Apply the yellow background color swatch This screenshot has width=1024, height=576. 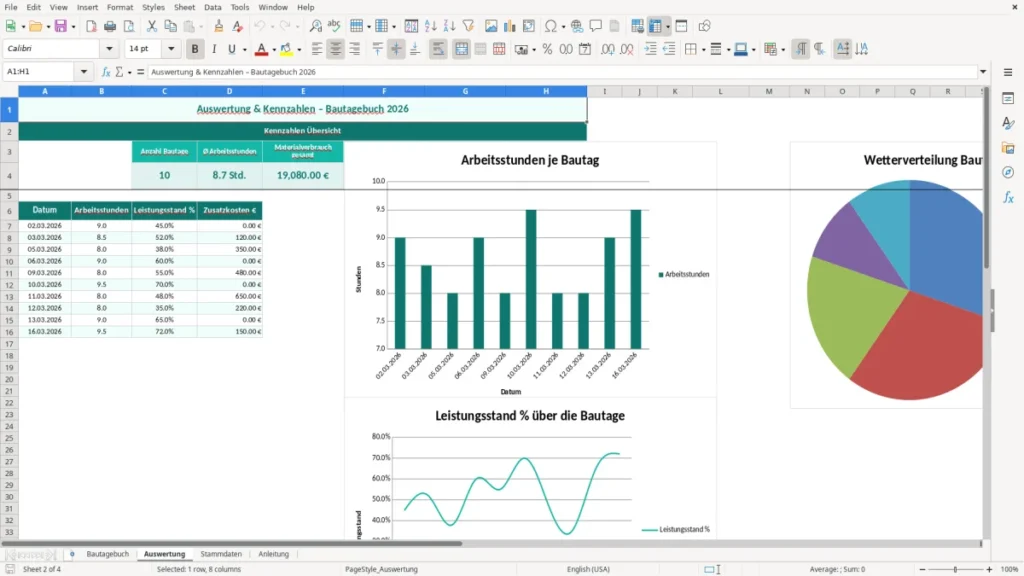pos(287,49)
